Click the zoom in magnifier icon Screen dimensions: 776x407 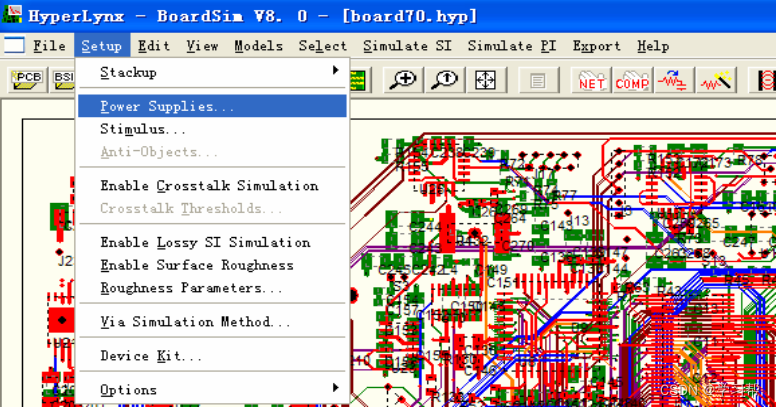(x=403, y=80)
